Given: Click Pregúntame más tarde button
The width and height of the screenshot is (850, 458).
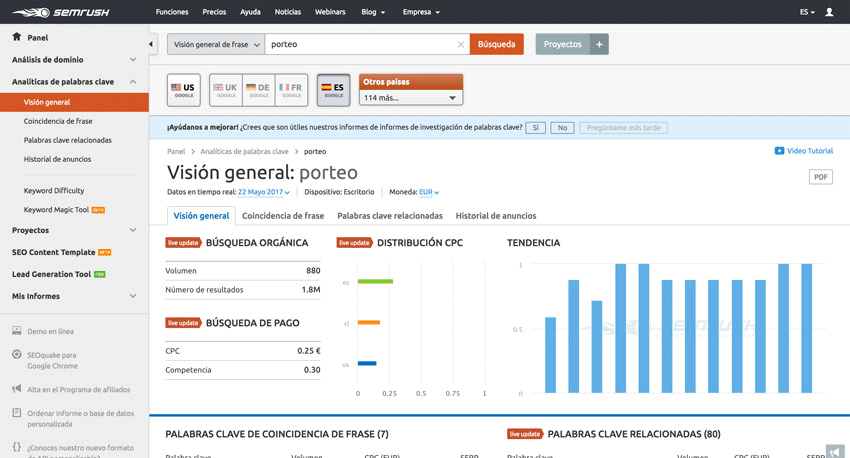Looking at the screenshot, I should point(623,128).
